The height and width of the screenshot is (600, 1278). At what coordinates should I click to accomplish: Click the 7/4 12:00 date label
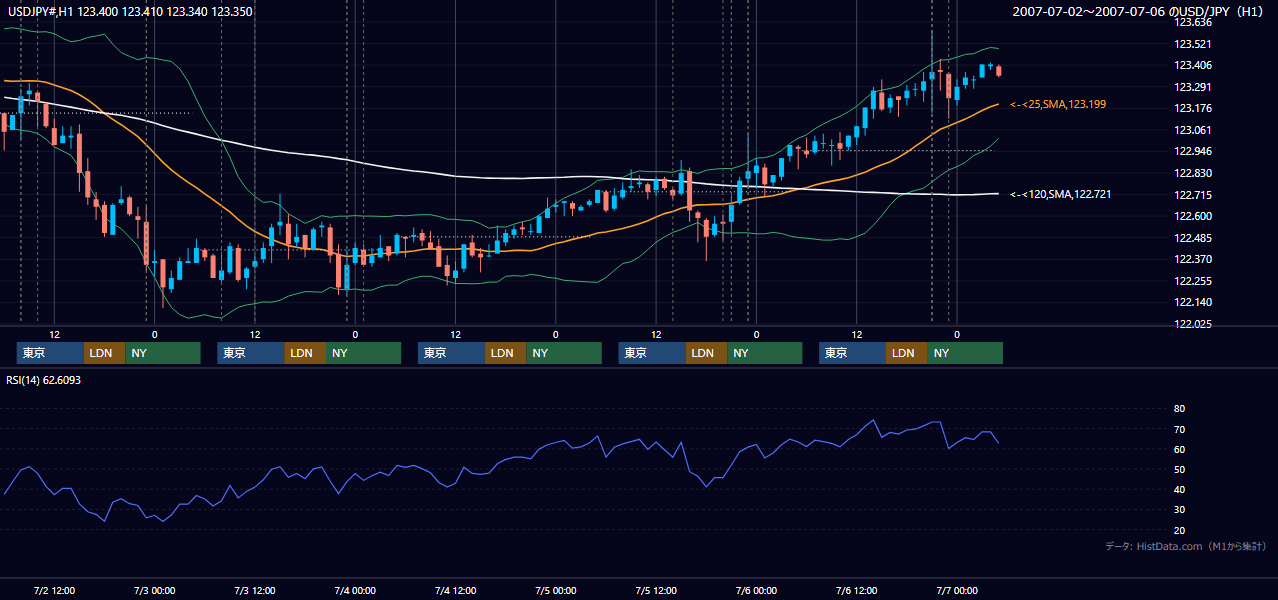pyautogui.click(x=455, y=590)
